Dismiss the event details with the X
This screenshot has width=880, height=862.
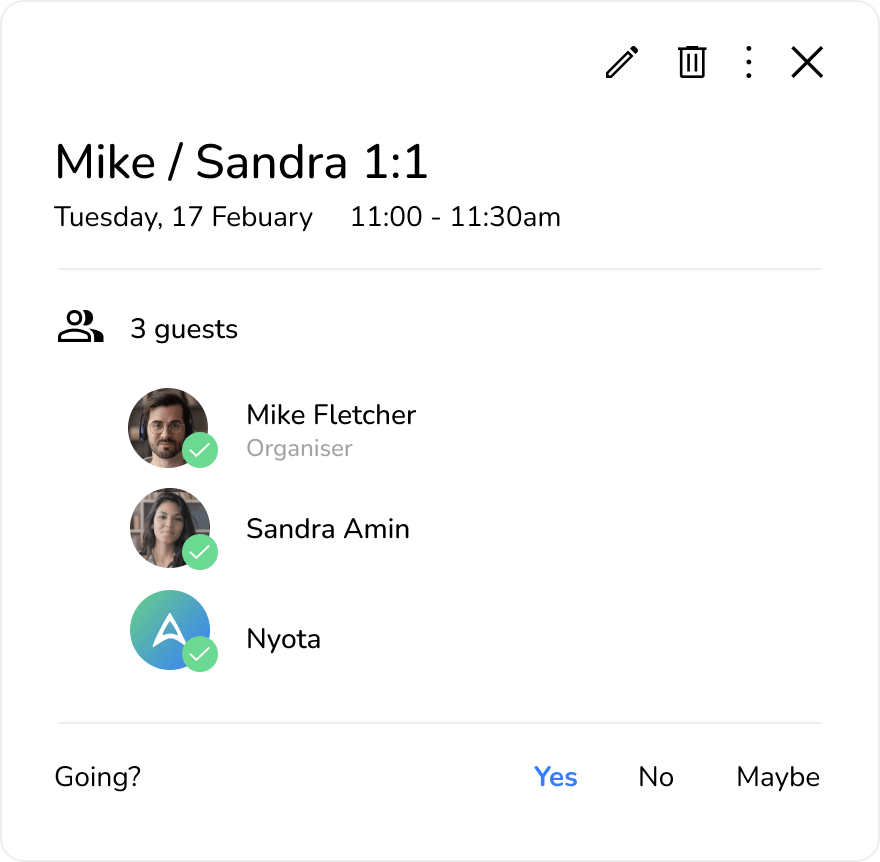806,62
